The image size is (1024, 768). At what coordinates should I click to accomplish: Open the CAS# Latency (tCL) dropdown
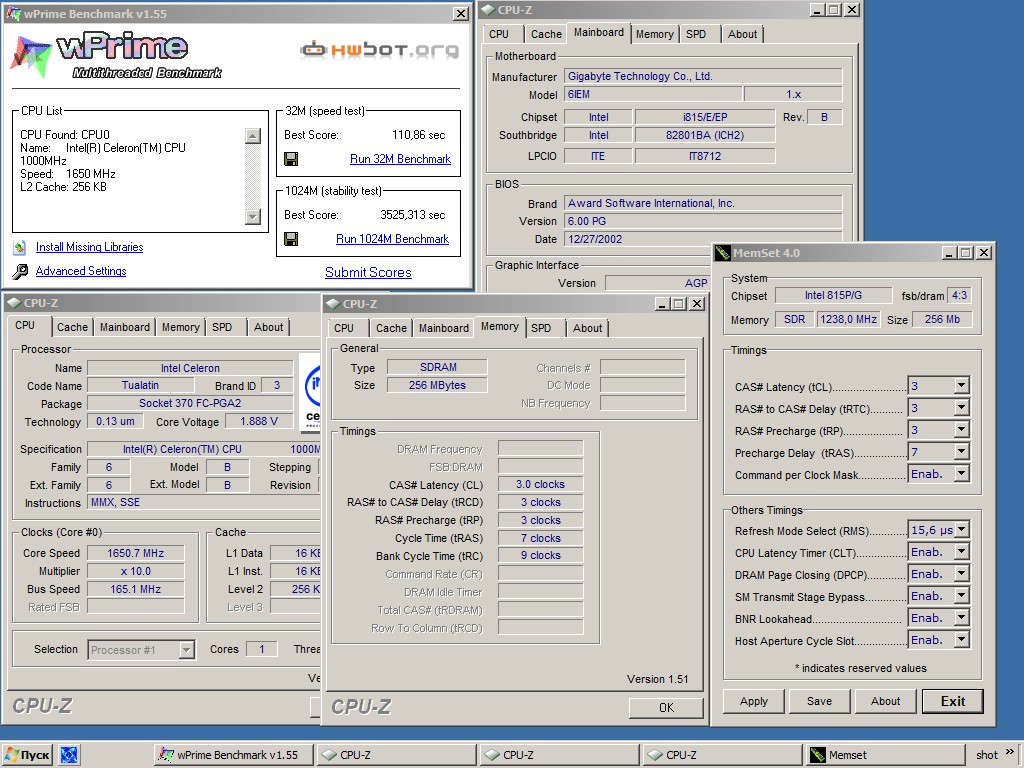pyautogui.click(x=961, y=385)
